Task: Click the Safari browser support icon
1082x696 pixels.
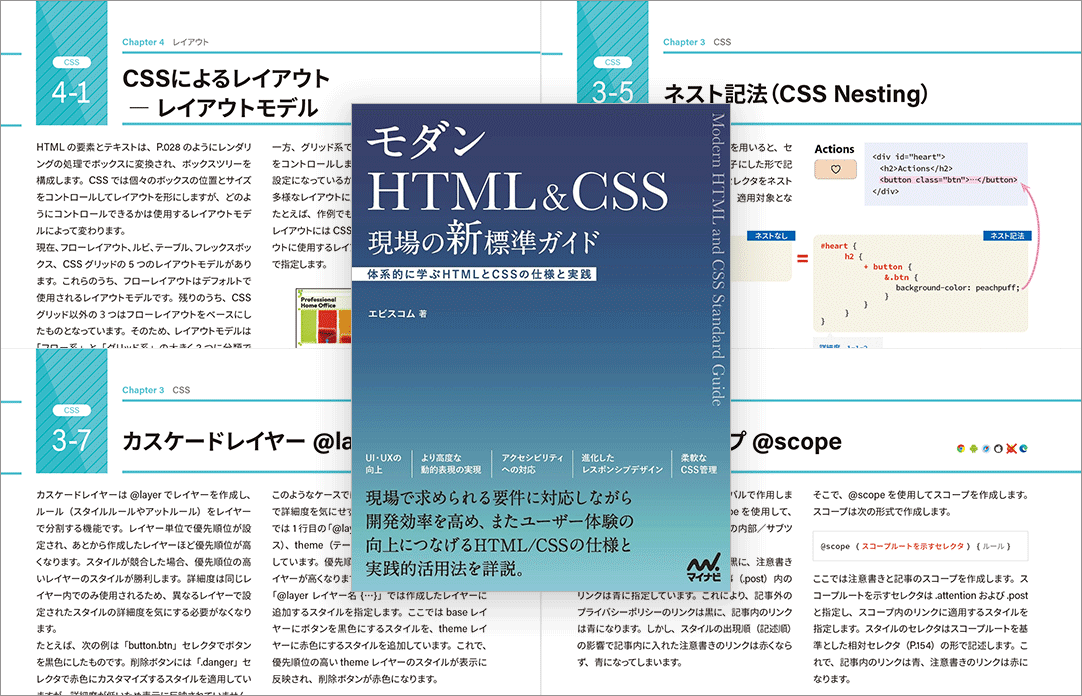Action: pyautogui.click(x=986, y=449)
